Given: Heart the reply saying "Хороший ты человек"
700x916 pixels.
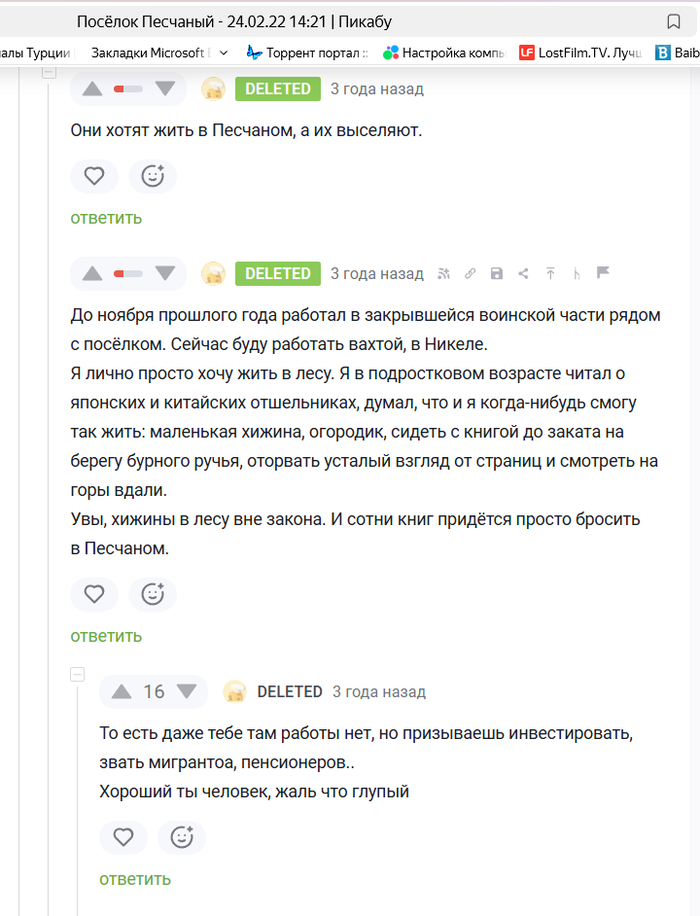Looking at the screenshot, I should 123,837.
